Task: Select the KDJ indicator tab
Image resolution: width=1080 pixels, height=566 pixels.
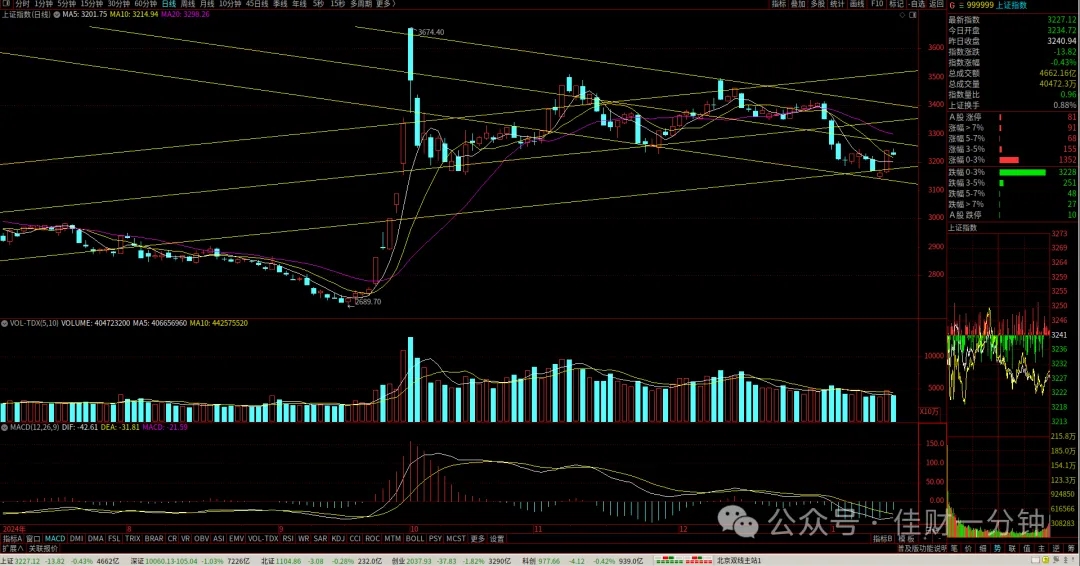Action: [x=338, y=538]
